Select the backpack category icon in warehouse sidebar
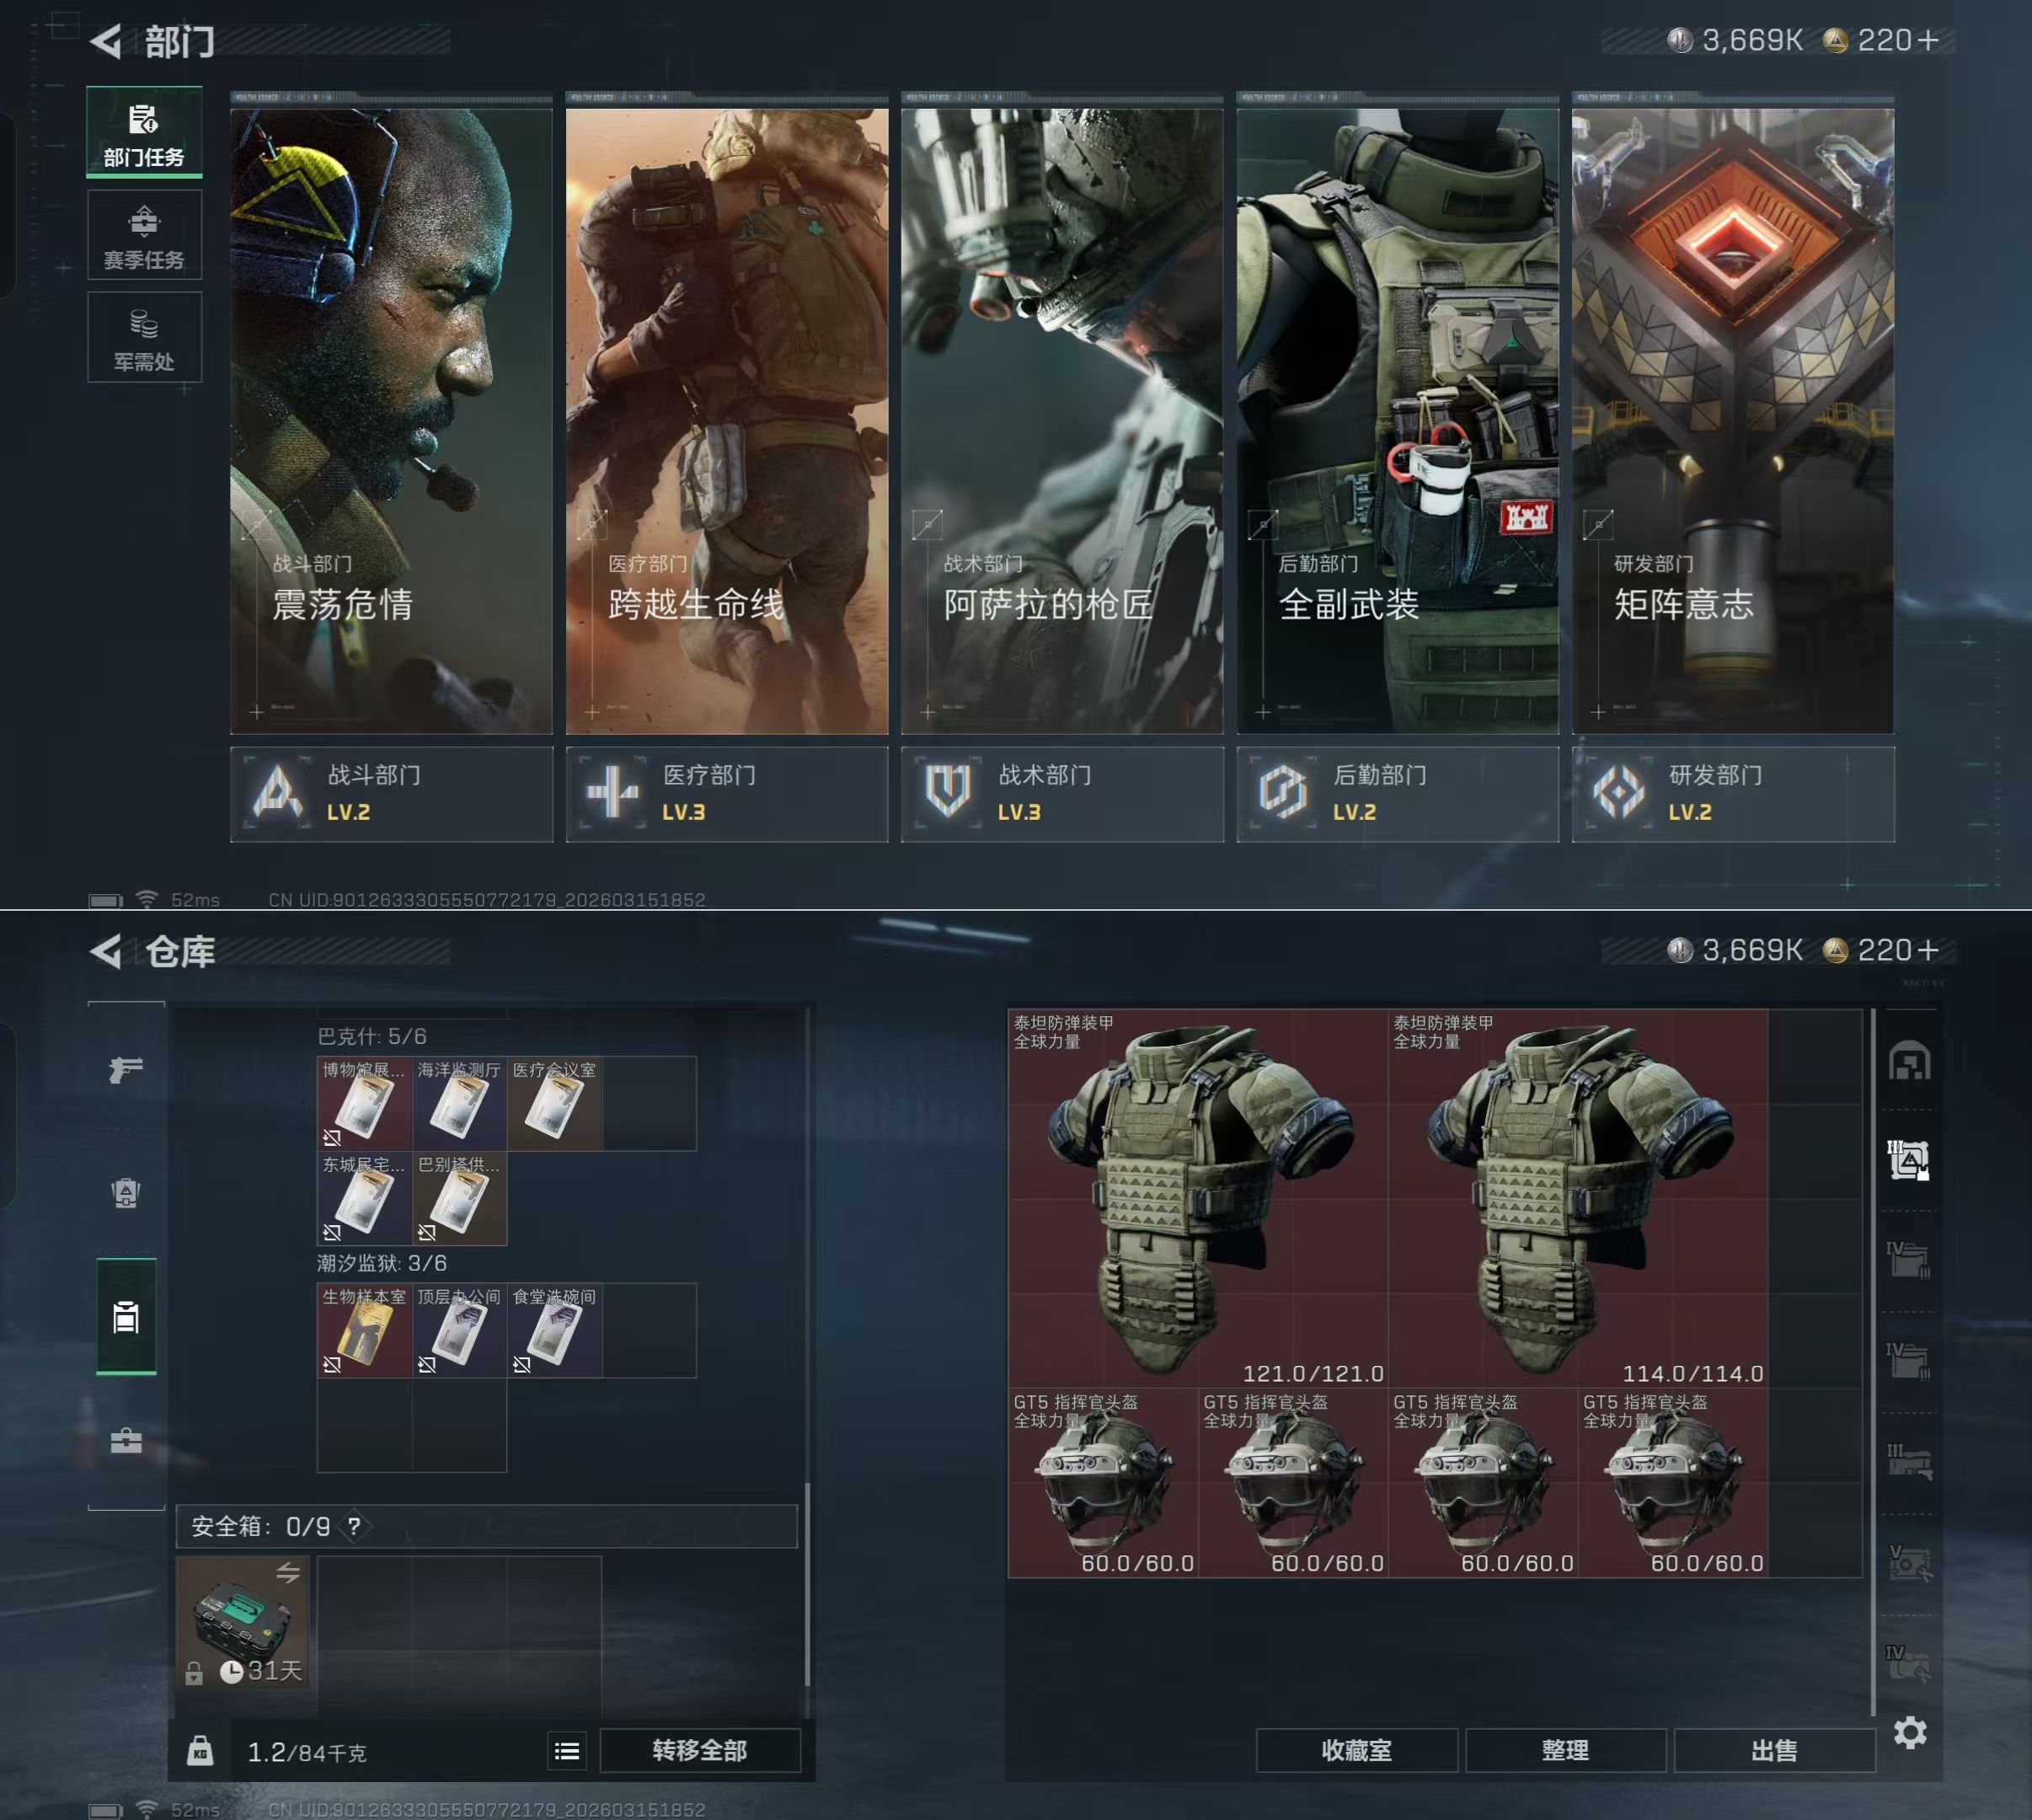Image resolution: width=2032 pixels, height=1820 pixels. (126, 1193)
